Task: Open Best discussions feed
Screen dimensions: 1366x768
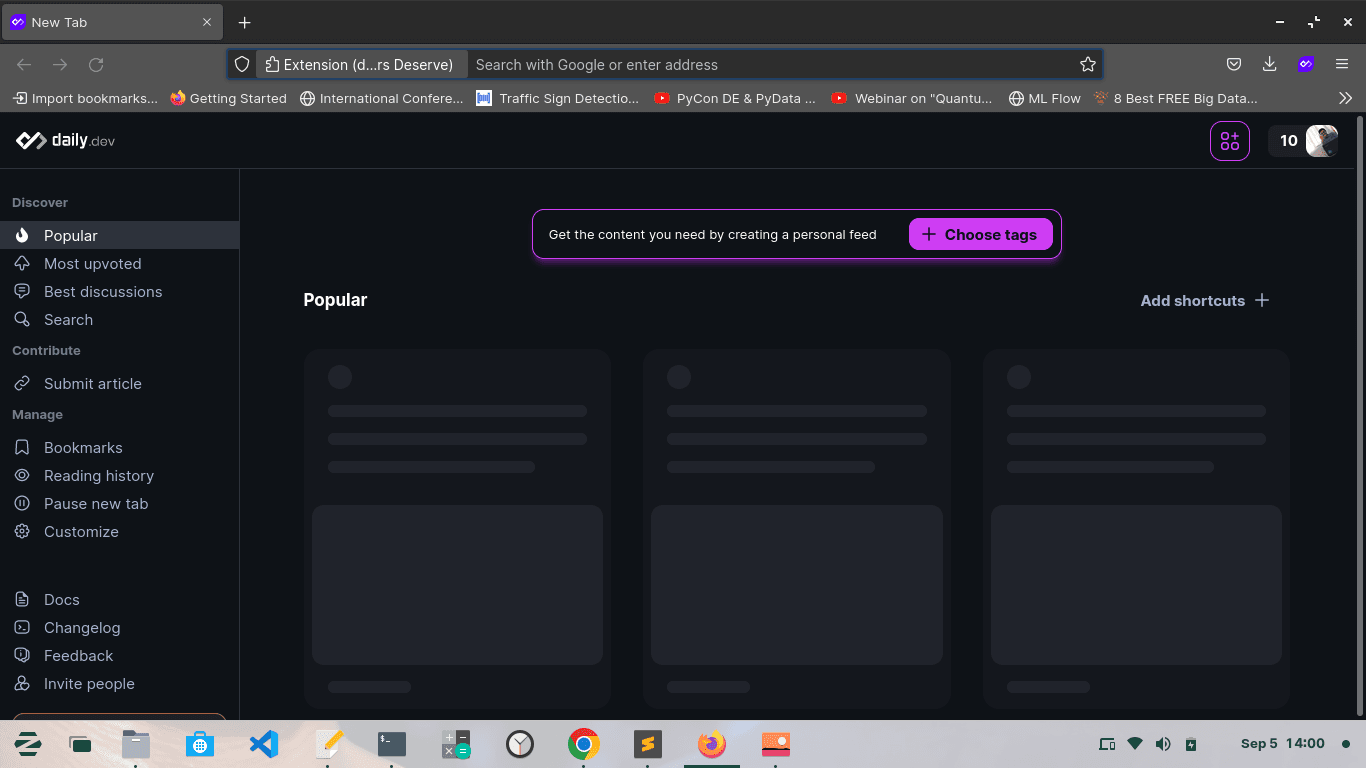Action: (x=102, y=292)
